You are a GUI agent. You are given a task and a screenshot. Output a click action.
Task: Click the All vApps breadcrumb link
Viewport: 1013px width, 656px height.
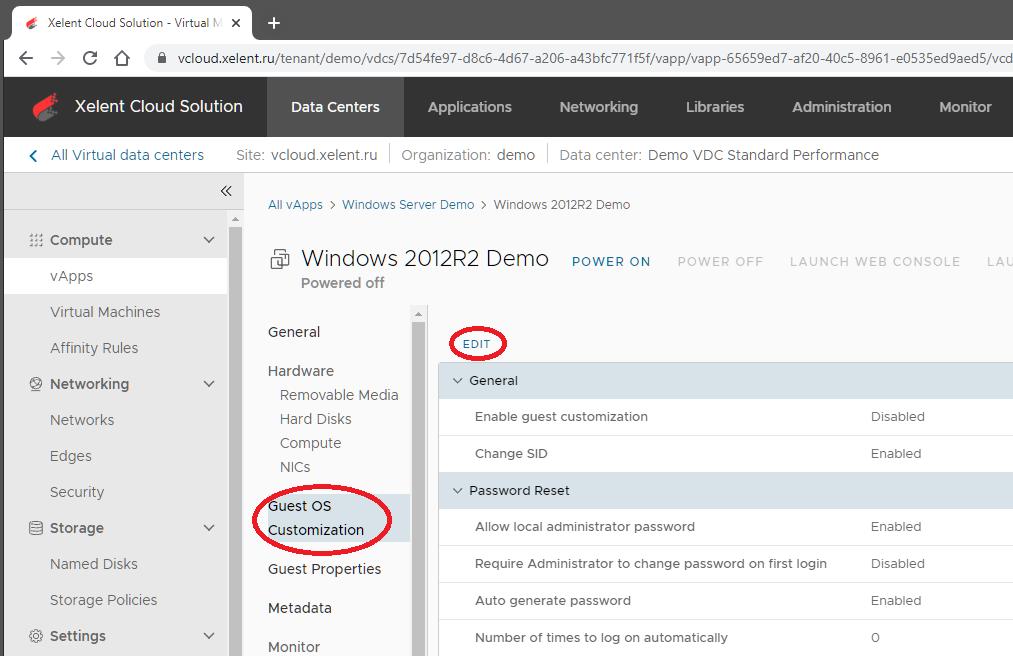[295, 205]
